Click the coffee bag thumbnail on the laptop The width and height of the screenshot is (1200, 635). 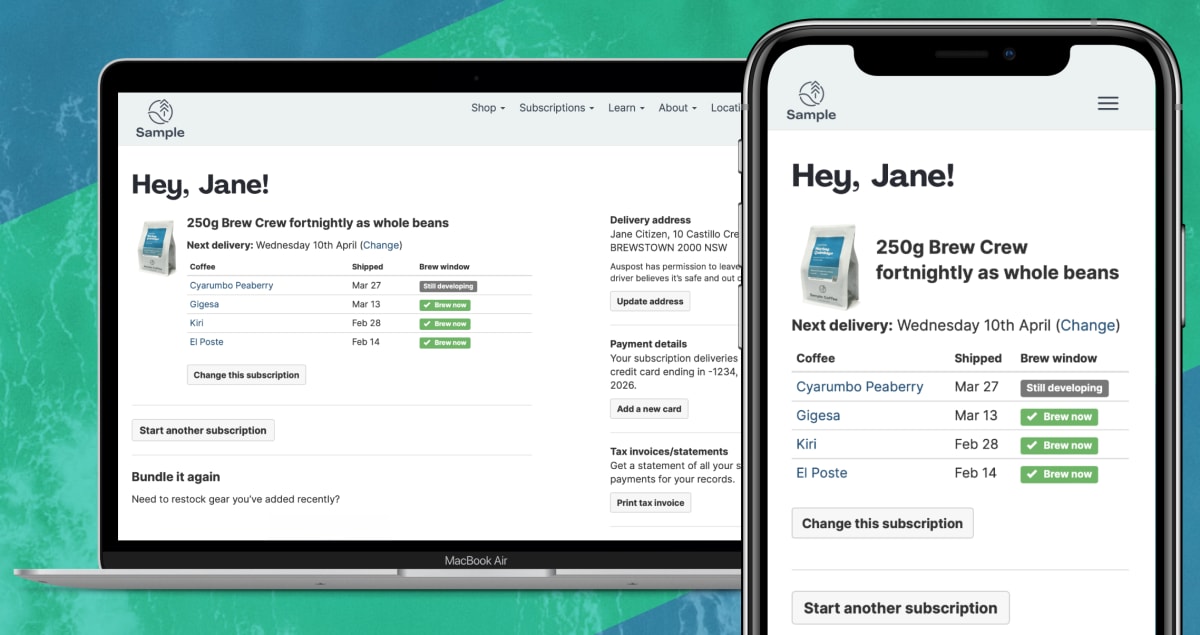pyautogui.click(x=157, y=246)
